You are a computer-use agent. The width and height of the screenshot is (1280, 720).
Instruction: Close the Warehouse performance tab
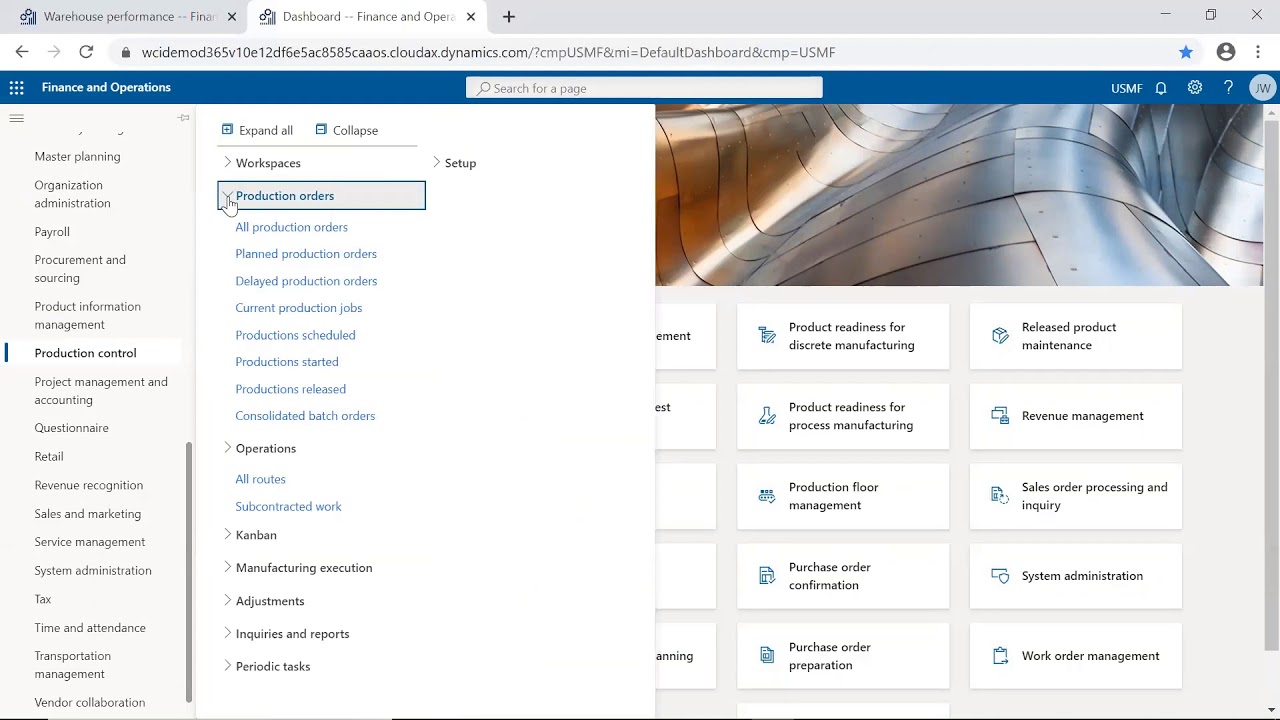pyautogui.click(x=232, y=17)
